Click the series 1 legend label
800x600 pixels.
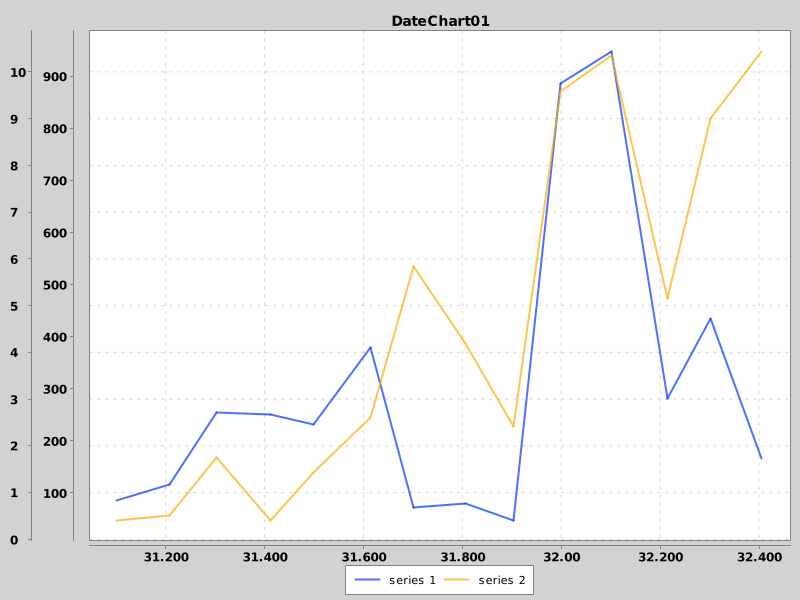coord(412,580)
